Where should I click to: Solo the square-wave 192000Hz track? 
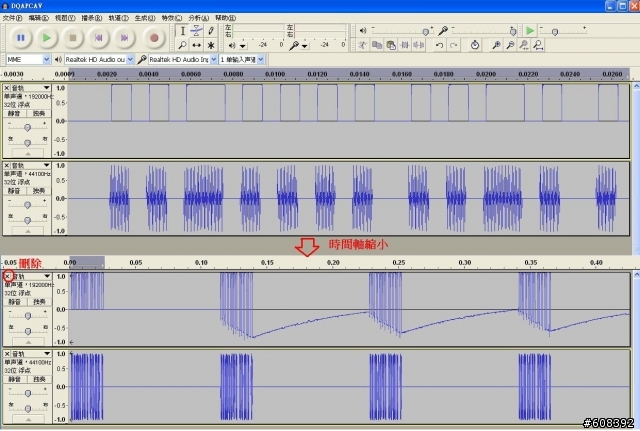point(39,113)
